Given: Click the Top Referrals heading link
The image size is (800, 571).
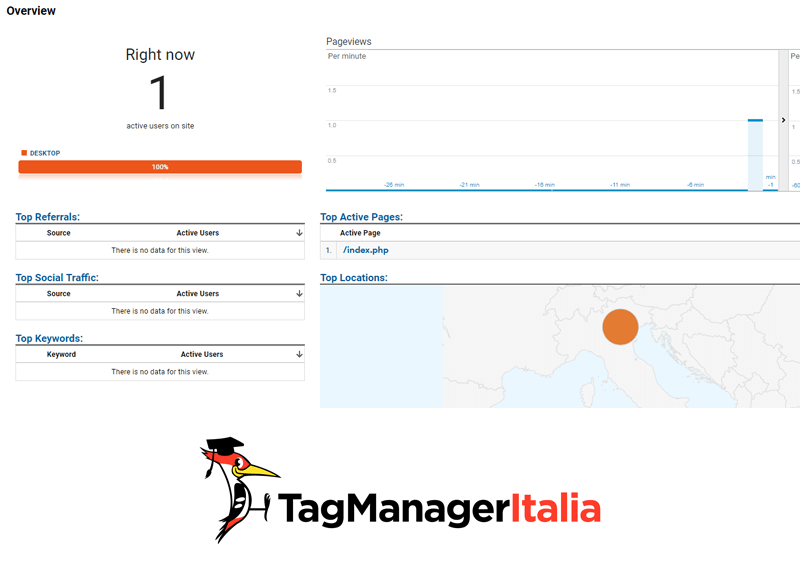Looking at the screenshot, I should [47, 217].
